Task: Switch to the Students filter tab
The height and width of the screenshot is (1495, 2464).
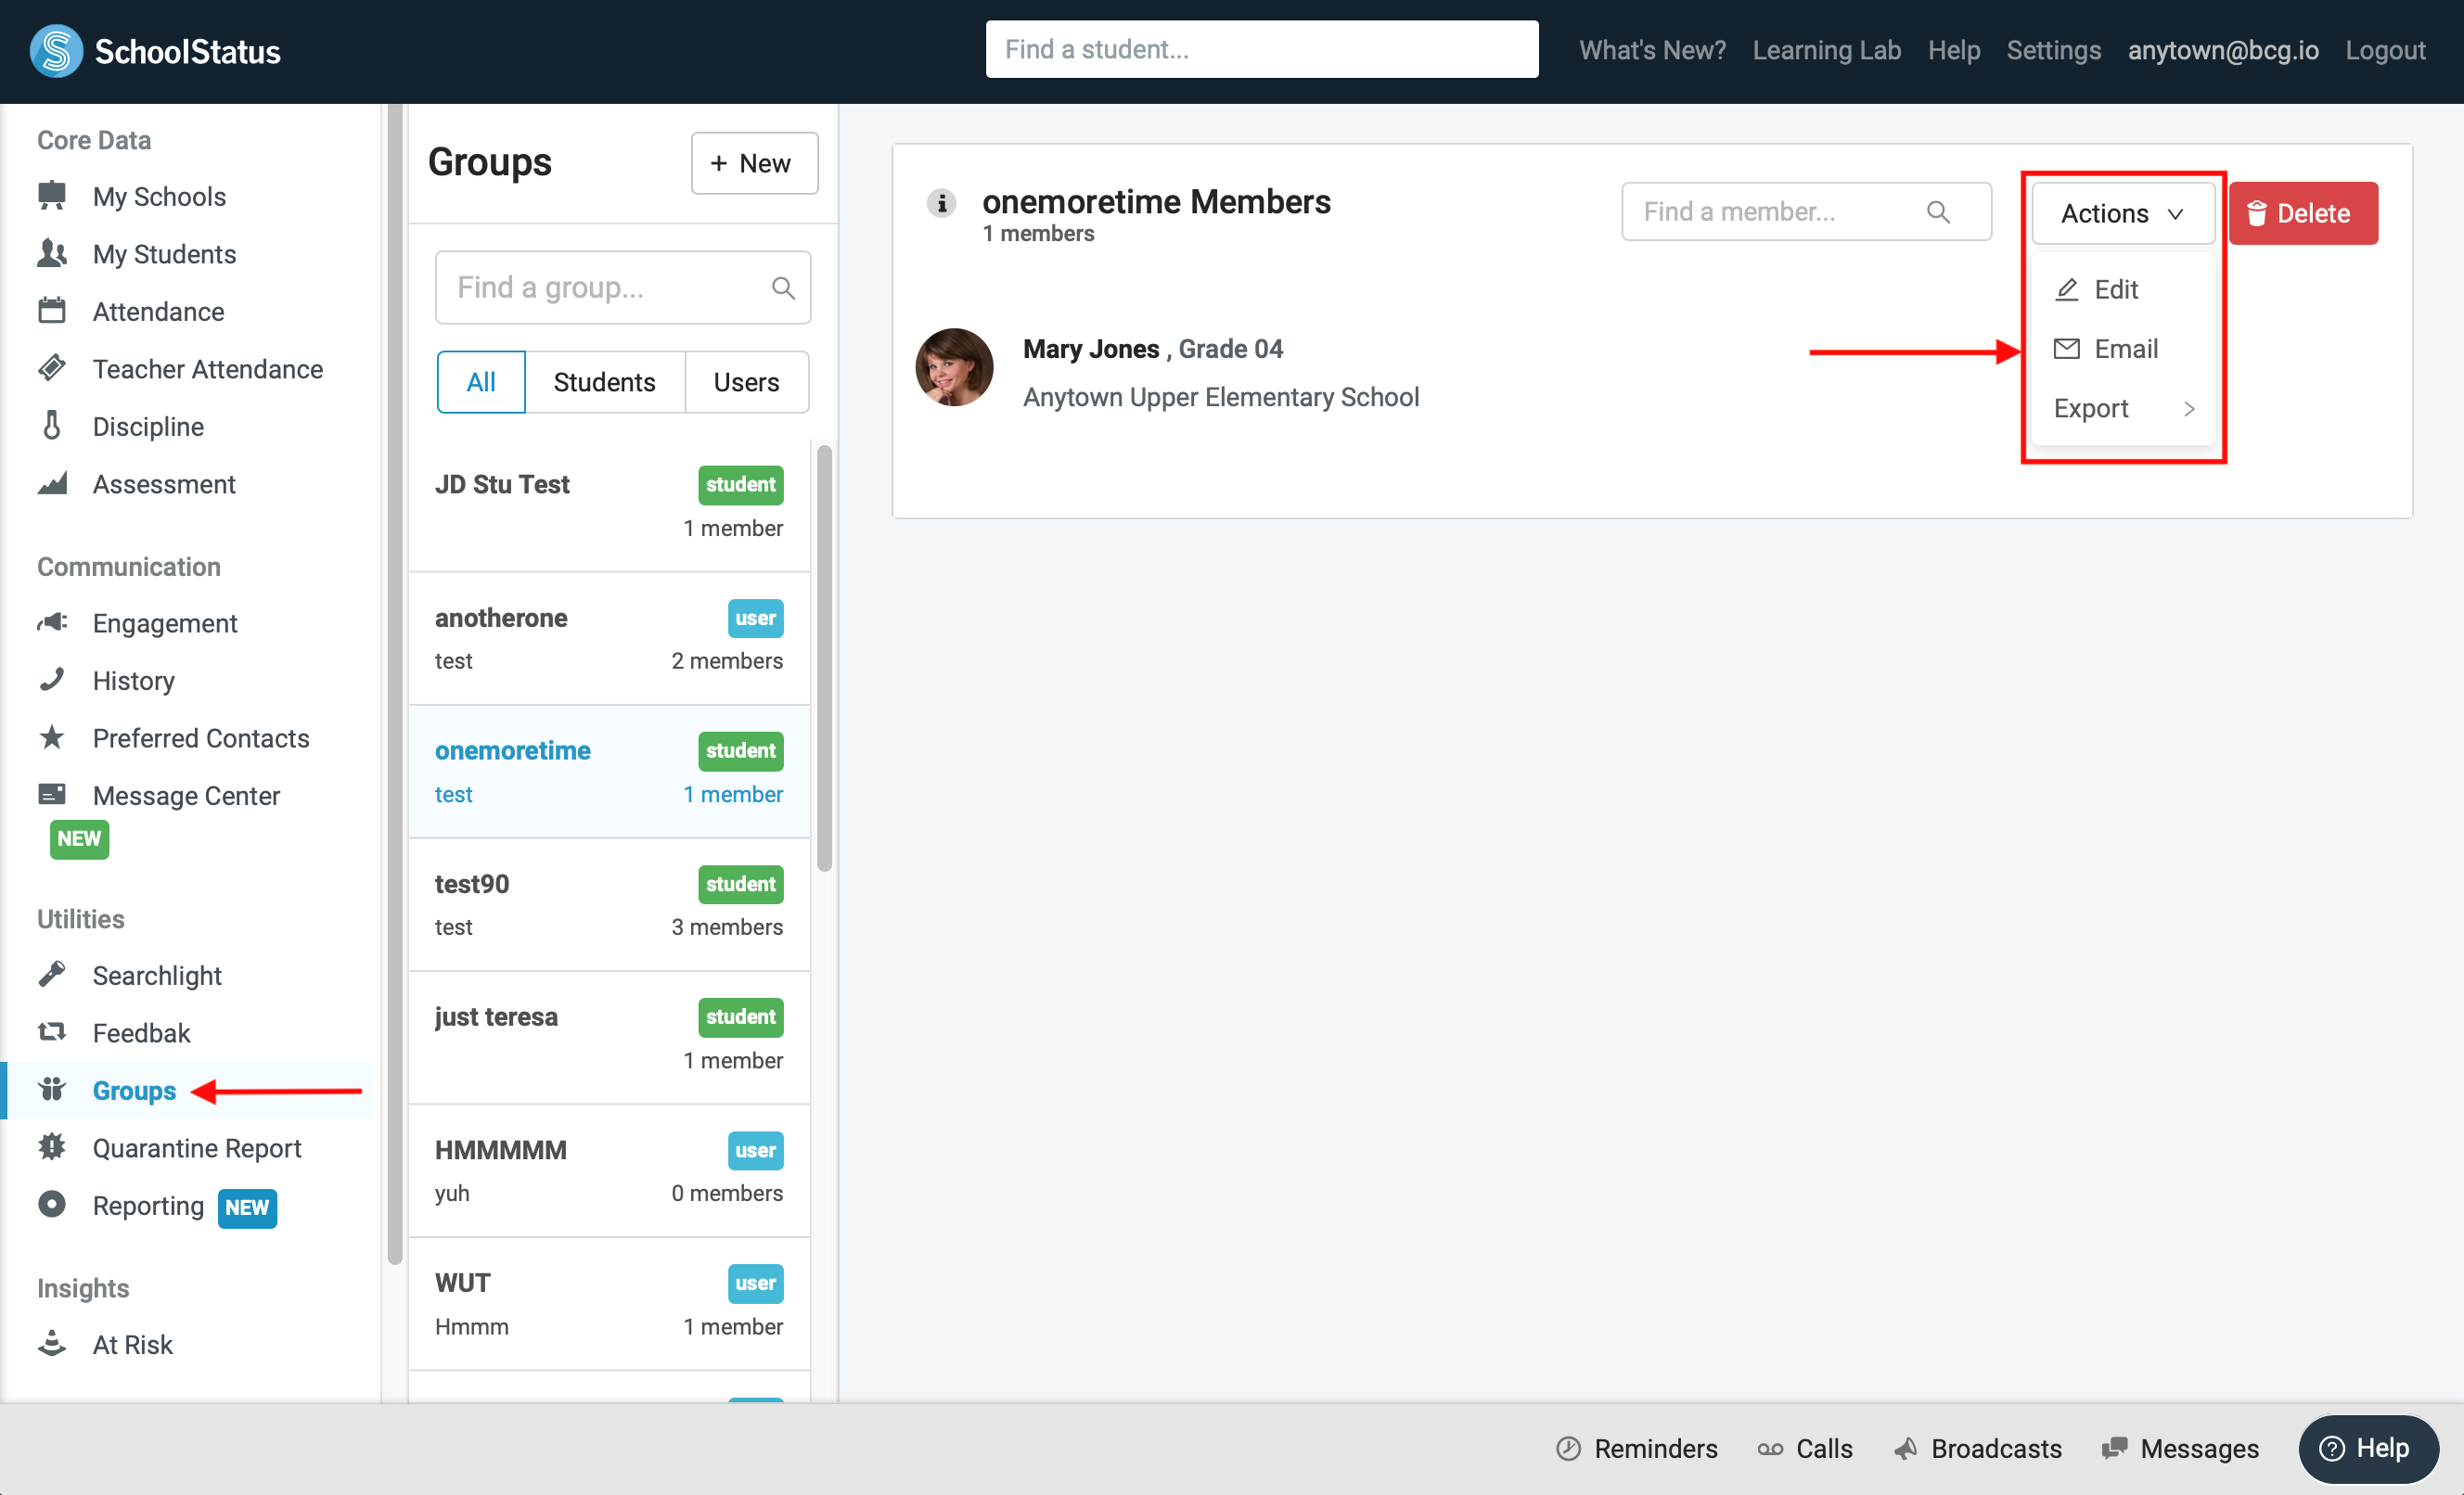Action: pyautogui.click(x=604, y=382)
